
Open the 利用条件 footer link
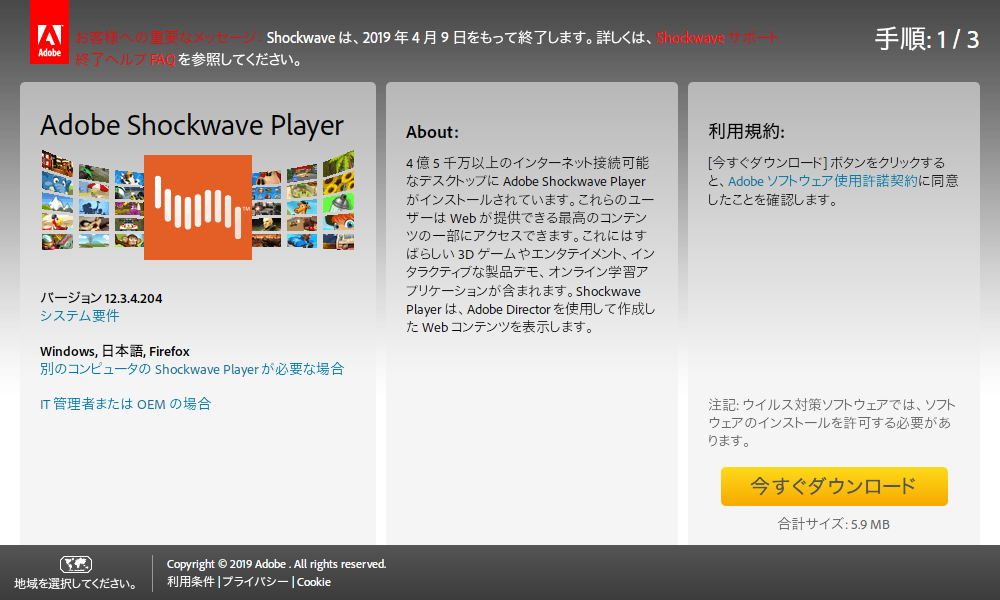(x=191, y=582)
